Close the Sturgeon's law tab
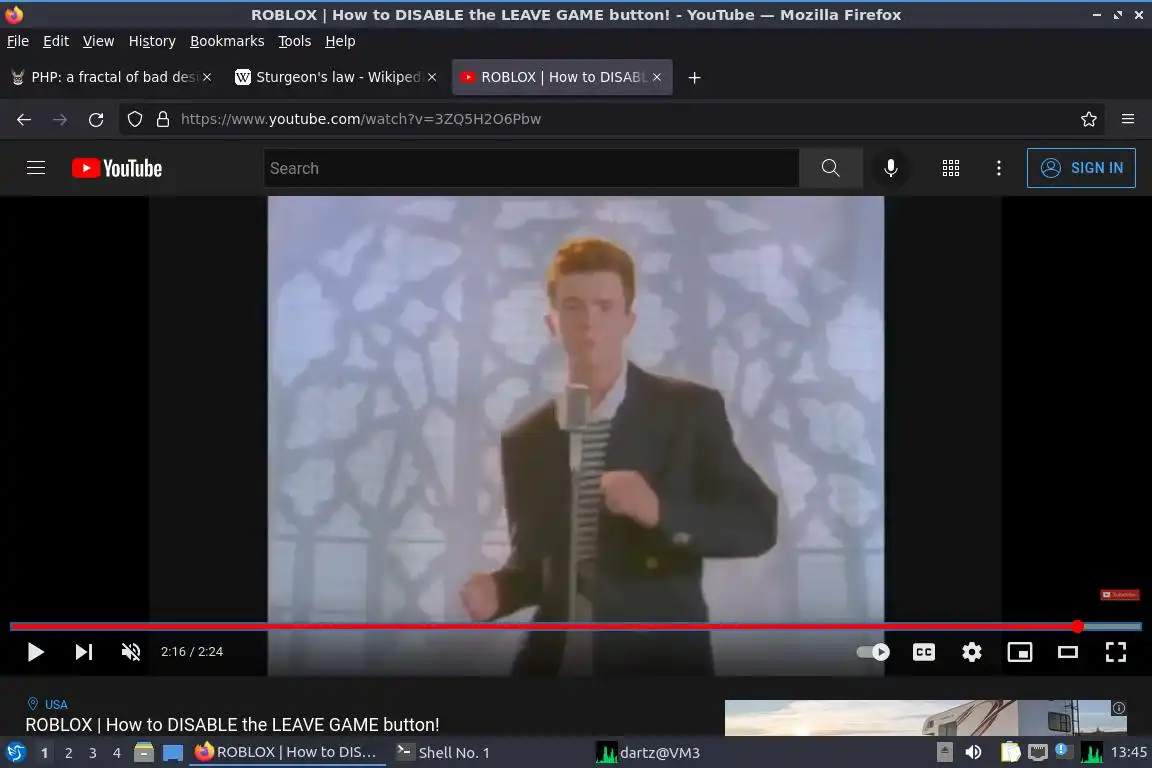This screenshot has width=1152, height=768. pyautogui.click(x=432, y=77)
